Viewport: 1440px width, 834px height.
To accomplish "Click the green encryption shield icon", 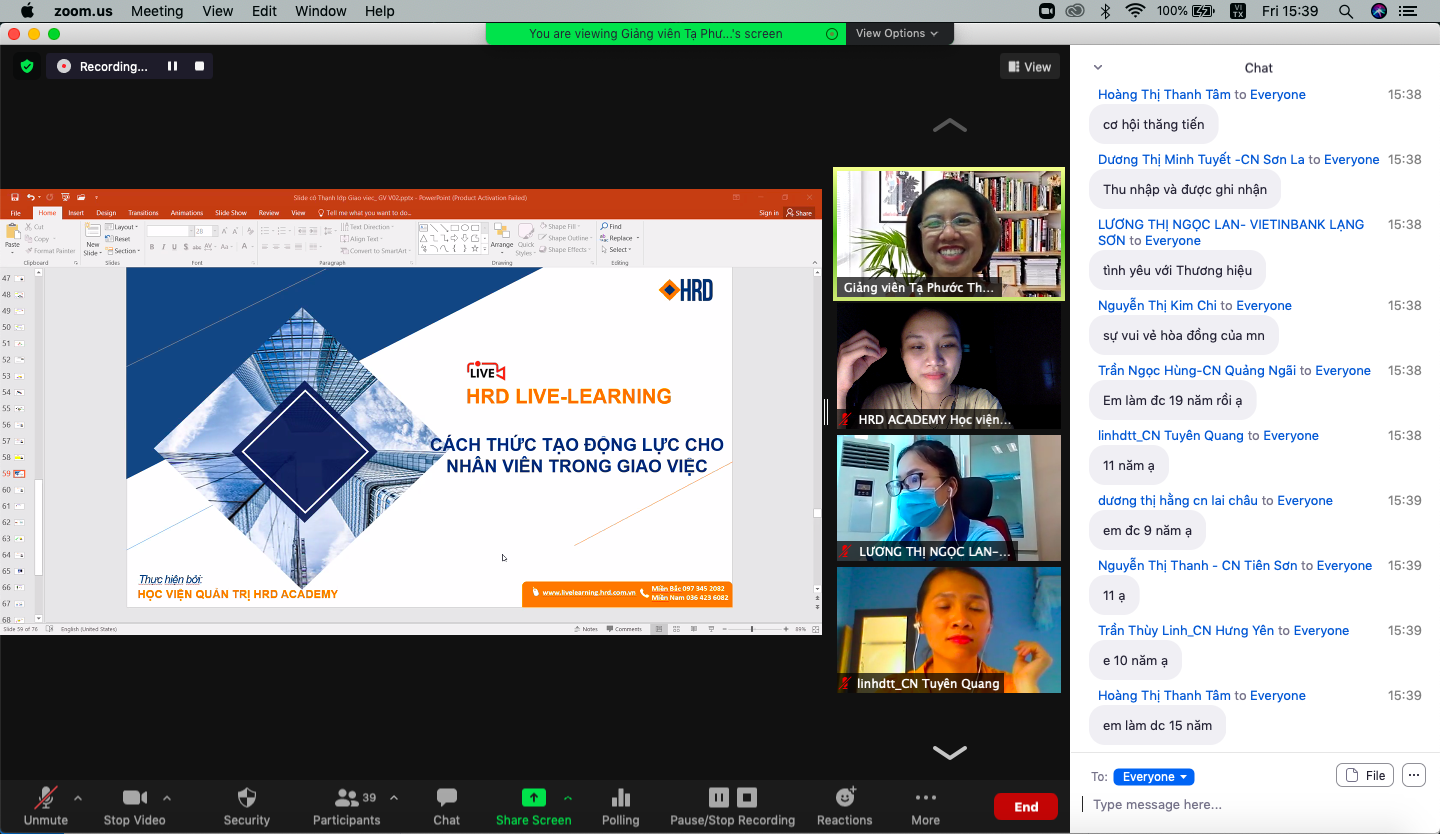I will 27,66.
